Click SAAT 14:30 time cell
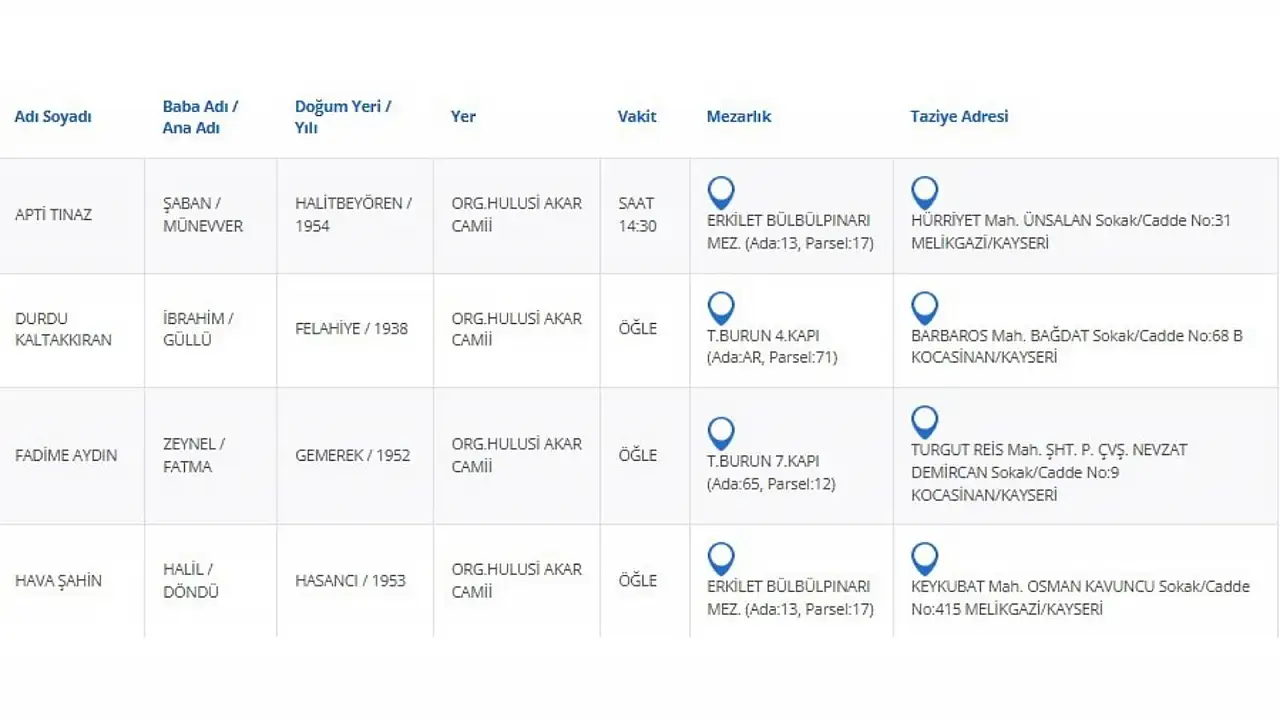The height and width of the screenshot is (723, 1280). [637, 214]
